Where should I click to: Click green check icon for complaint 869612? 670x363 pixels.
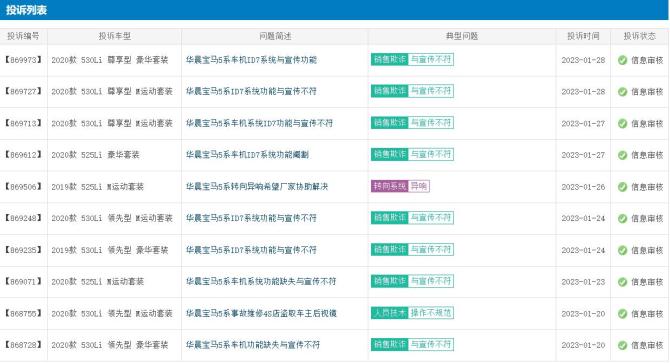(x=623, y=155)
